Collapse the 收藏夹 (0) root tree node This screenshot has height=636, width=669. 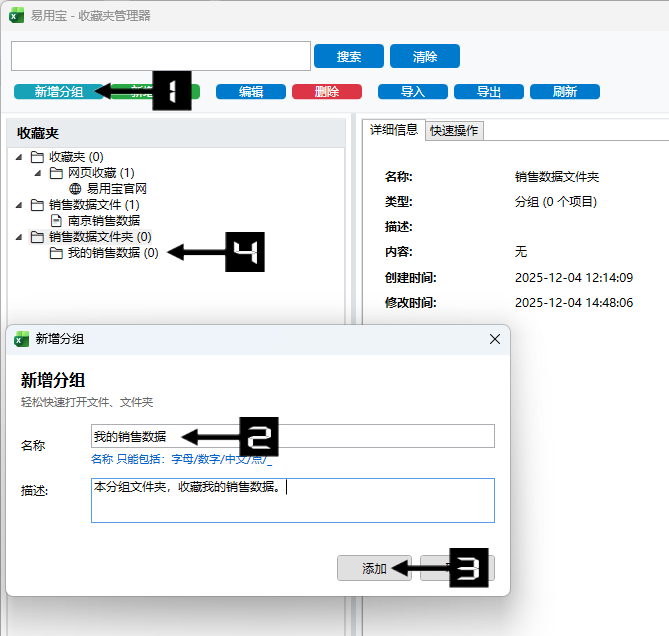(20, 157)
